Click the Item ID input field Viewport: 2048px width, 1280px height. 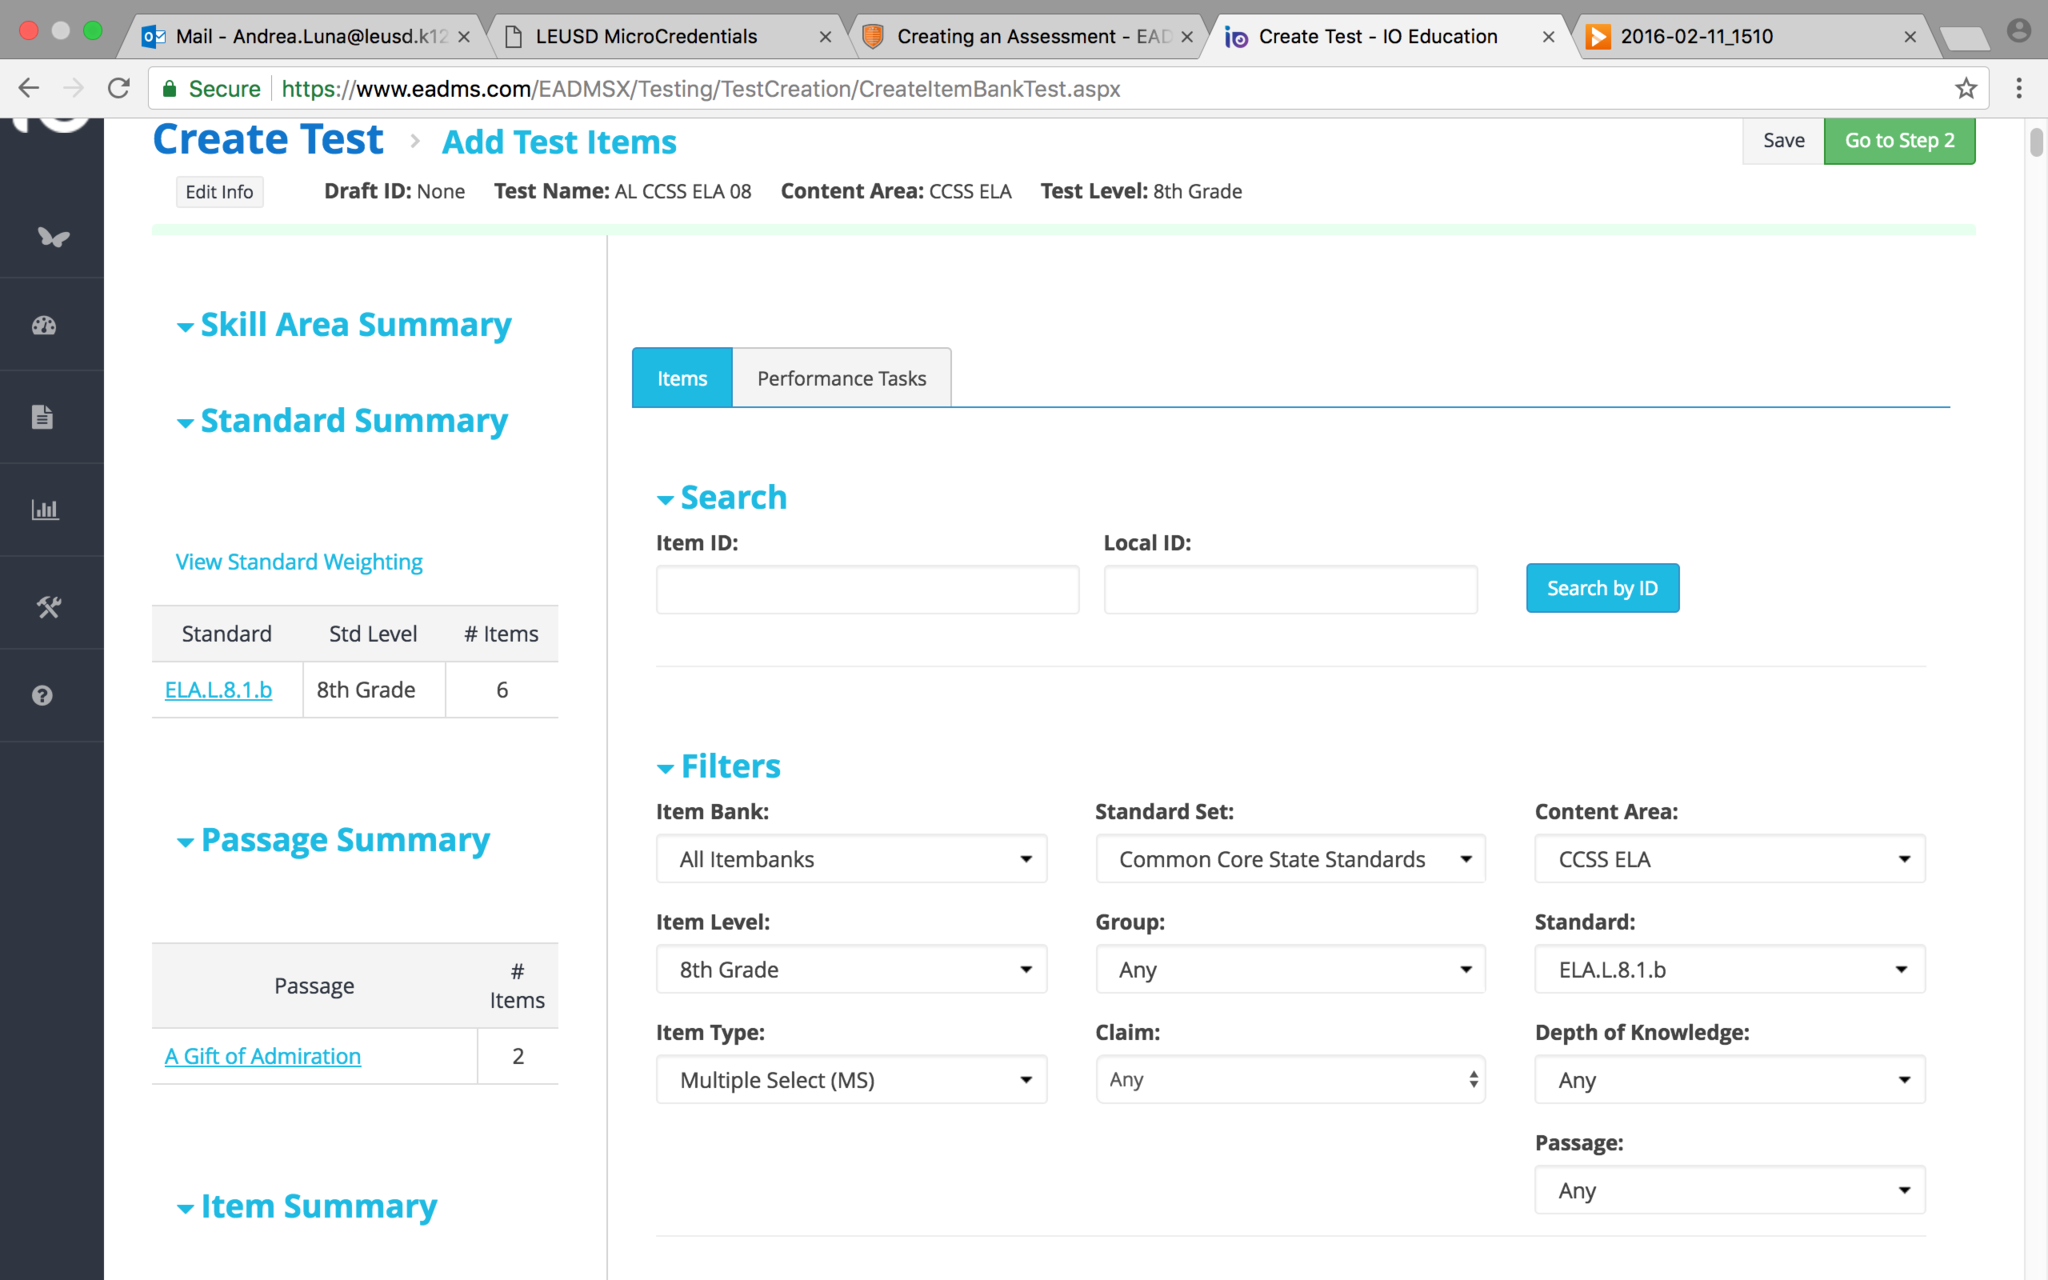click(867, 589)
